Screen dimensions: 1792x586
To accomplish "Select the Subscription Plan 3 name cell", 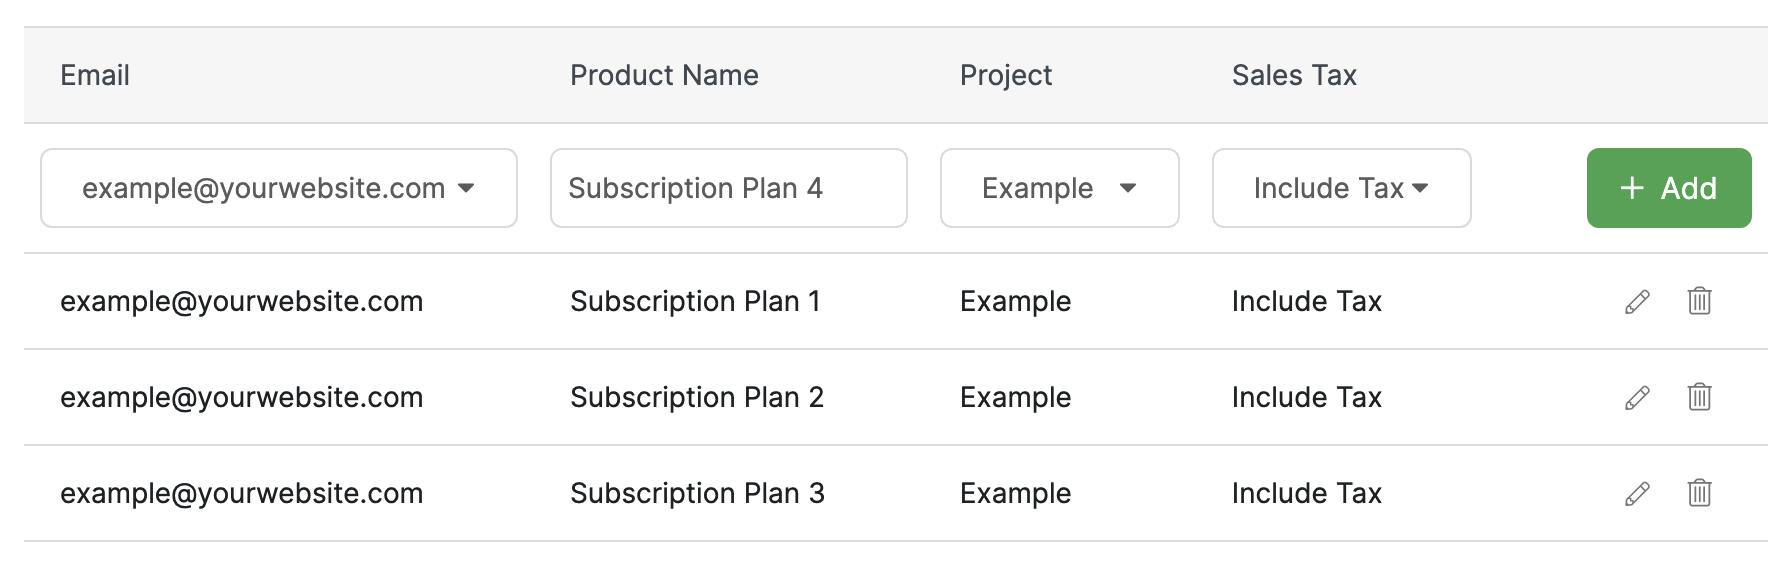I will (697, 493).
